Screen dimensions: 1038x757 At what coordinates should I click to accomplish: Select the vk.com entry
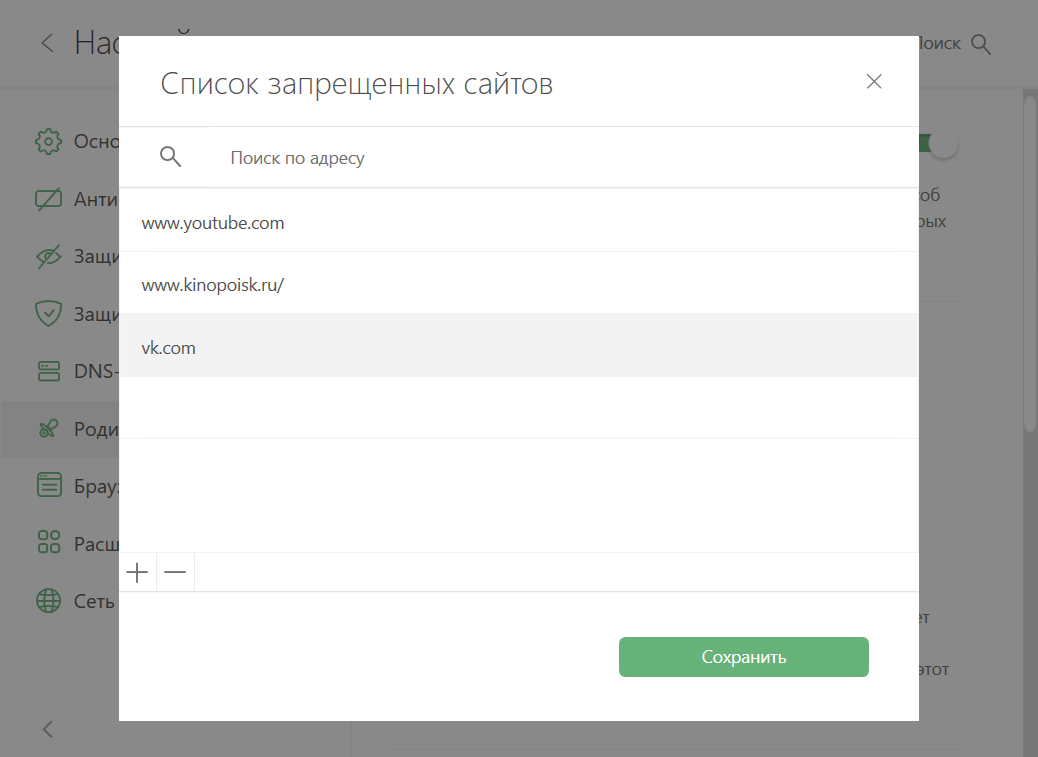518,345
